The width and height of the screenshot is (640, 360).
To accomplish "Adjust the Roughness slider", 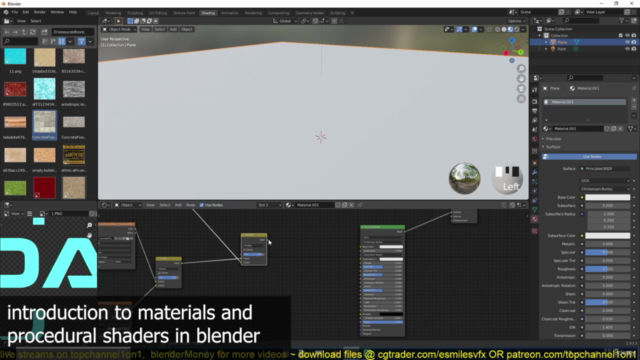I will point(608,269).
